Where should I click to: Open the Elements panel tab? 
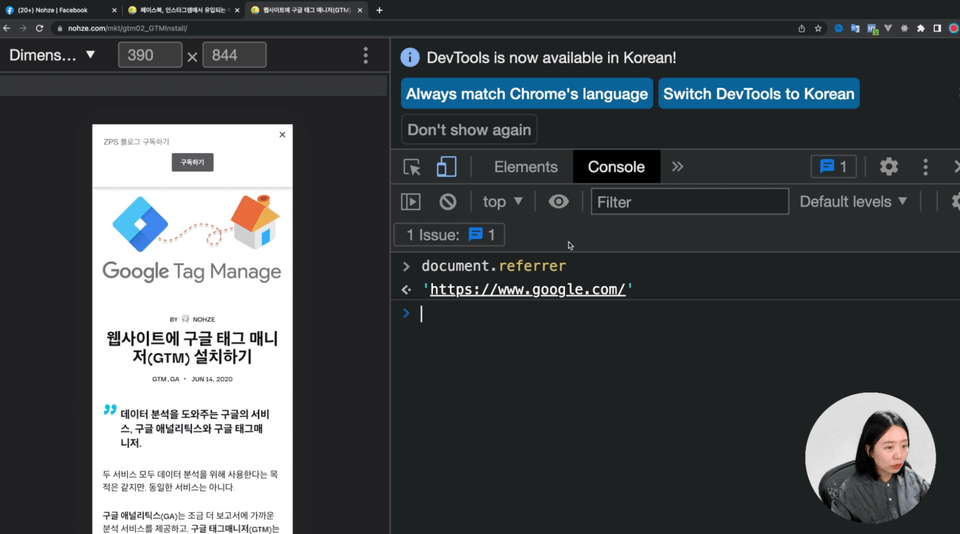point(526,167)
